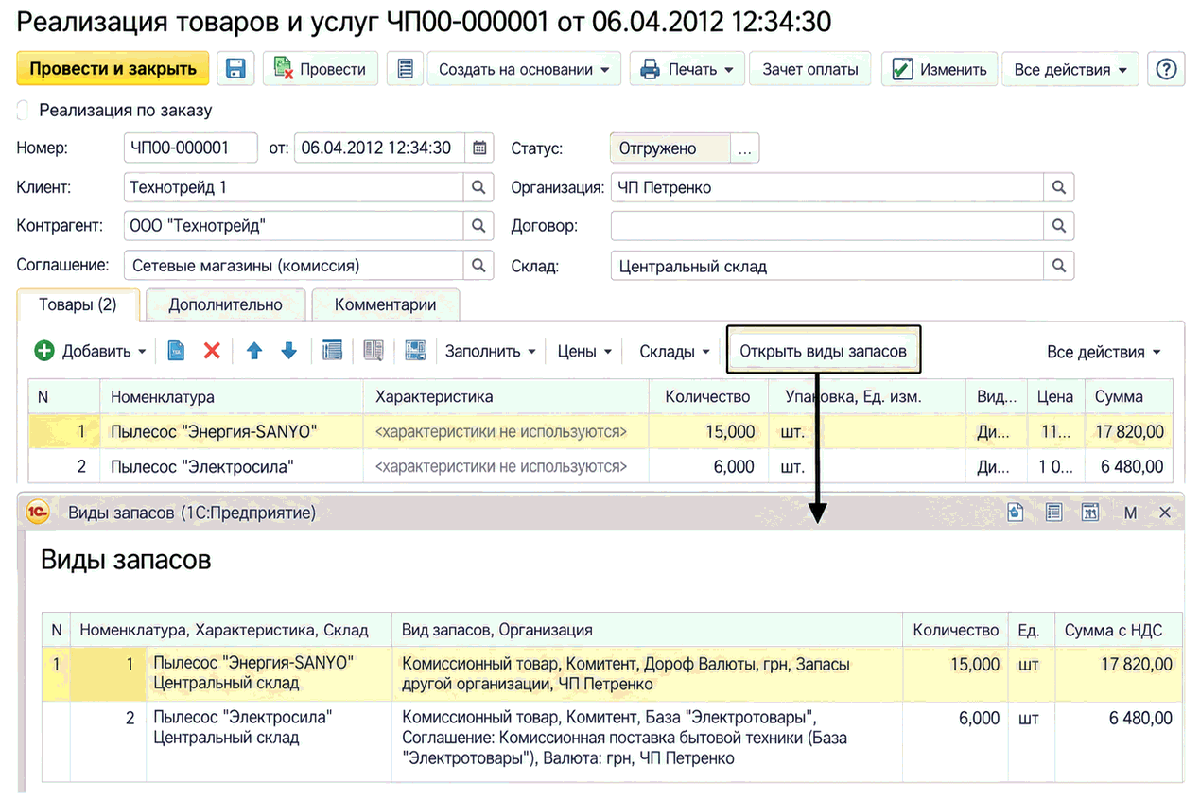Click sum cell 6 480,00 in goods table
This screenshot has width=1200, height=800.
click(1128, 466)
